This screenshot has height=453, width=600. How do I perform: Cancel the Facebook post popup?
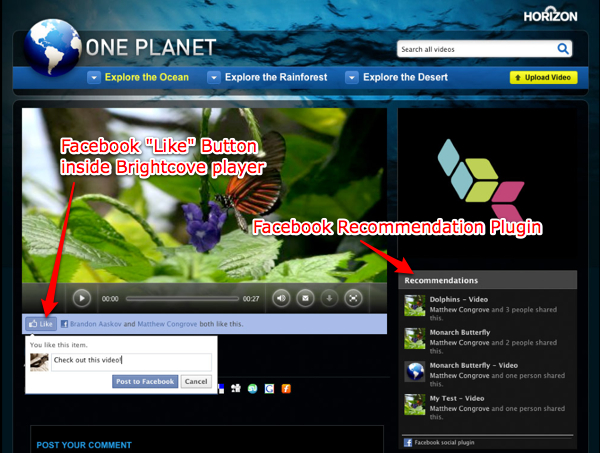click(196, 381)
